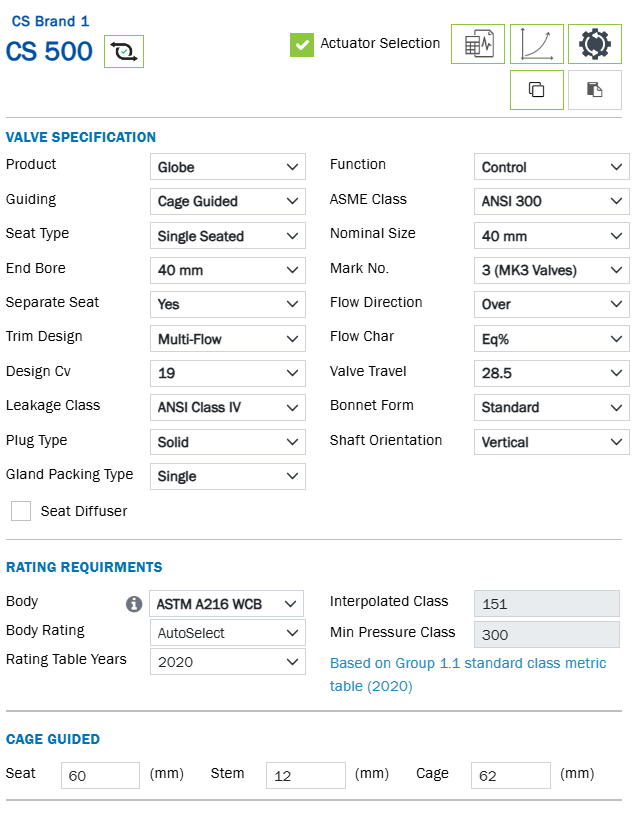639x815 pixels.
Task: Open the Rating Table Years dropdown
Action: pos(228,662)
